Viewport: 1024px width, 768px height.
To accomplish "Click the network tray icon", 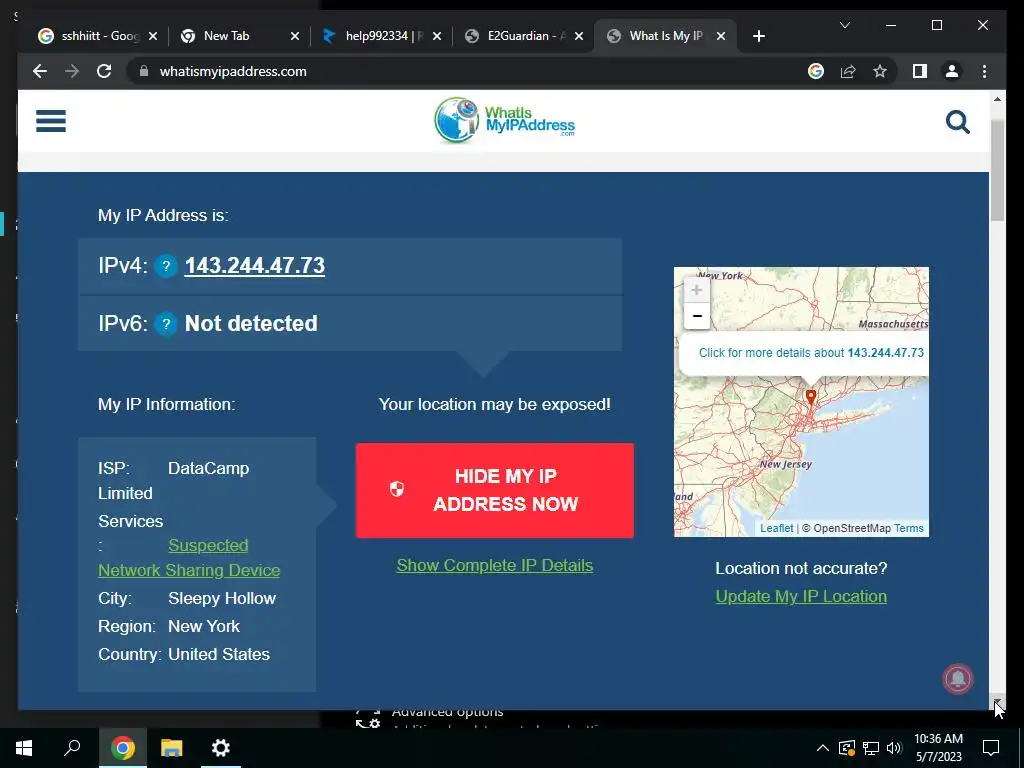I will [871, 748].
